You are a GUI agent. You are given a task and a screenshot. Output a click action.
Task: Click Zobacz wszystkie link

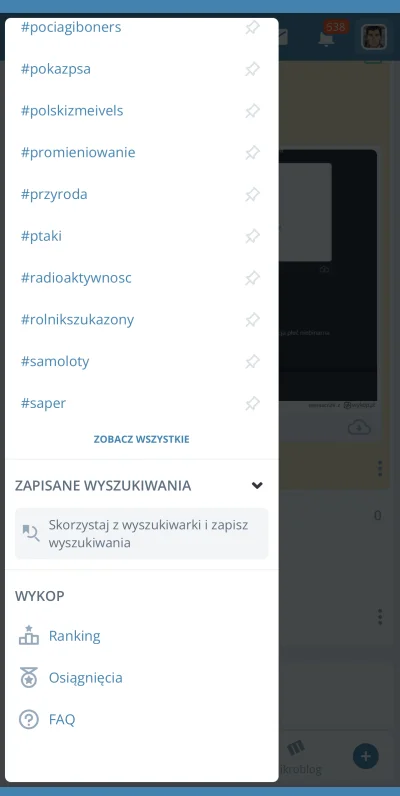pos(142,439)
